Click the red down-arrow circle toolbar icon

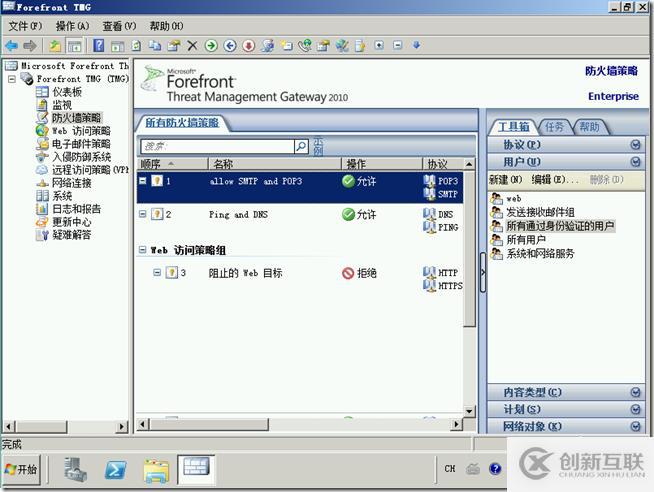click(249, 45)
